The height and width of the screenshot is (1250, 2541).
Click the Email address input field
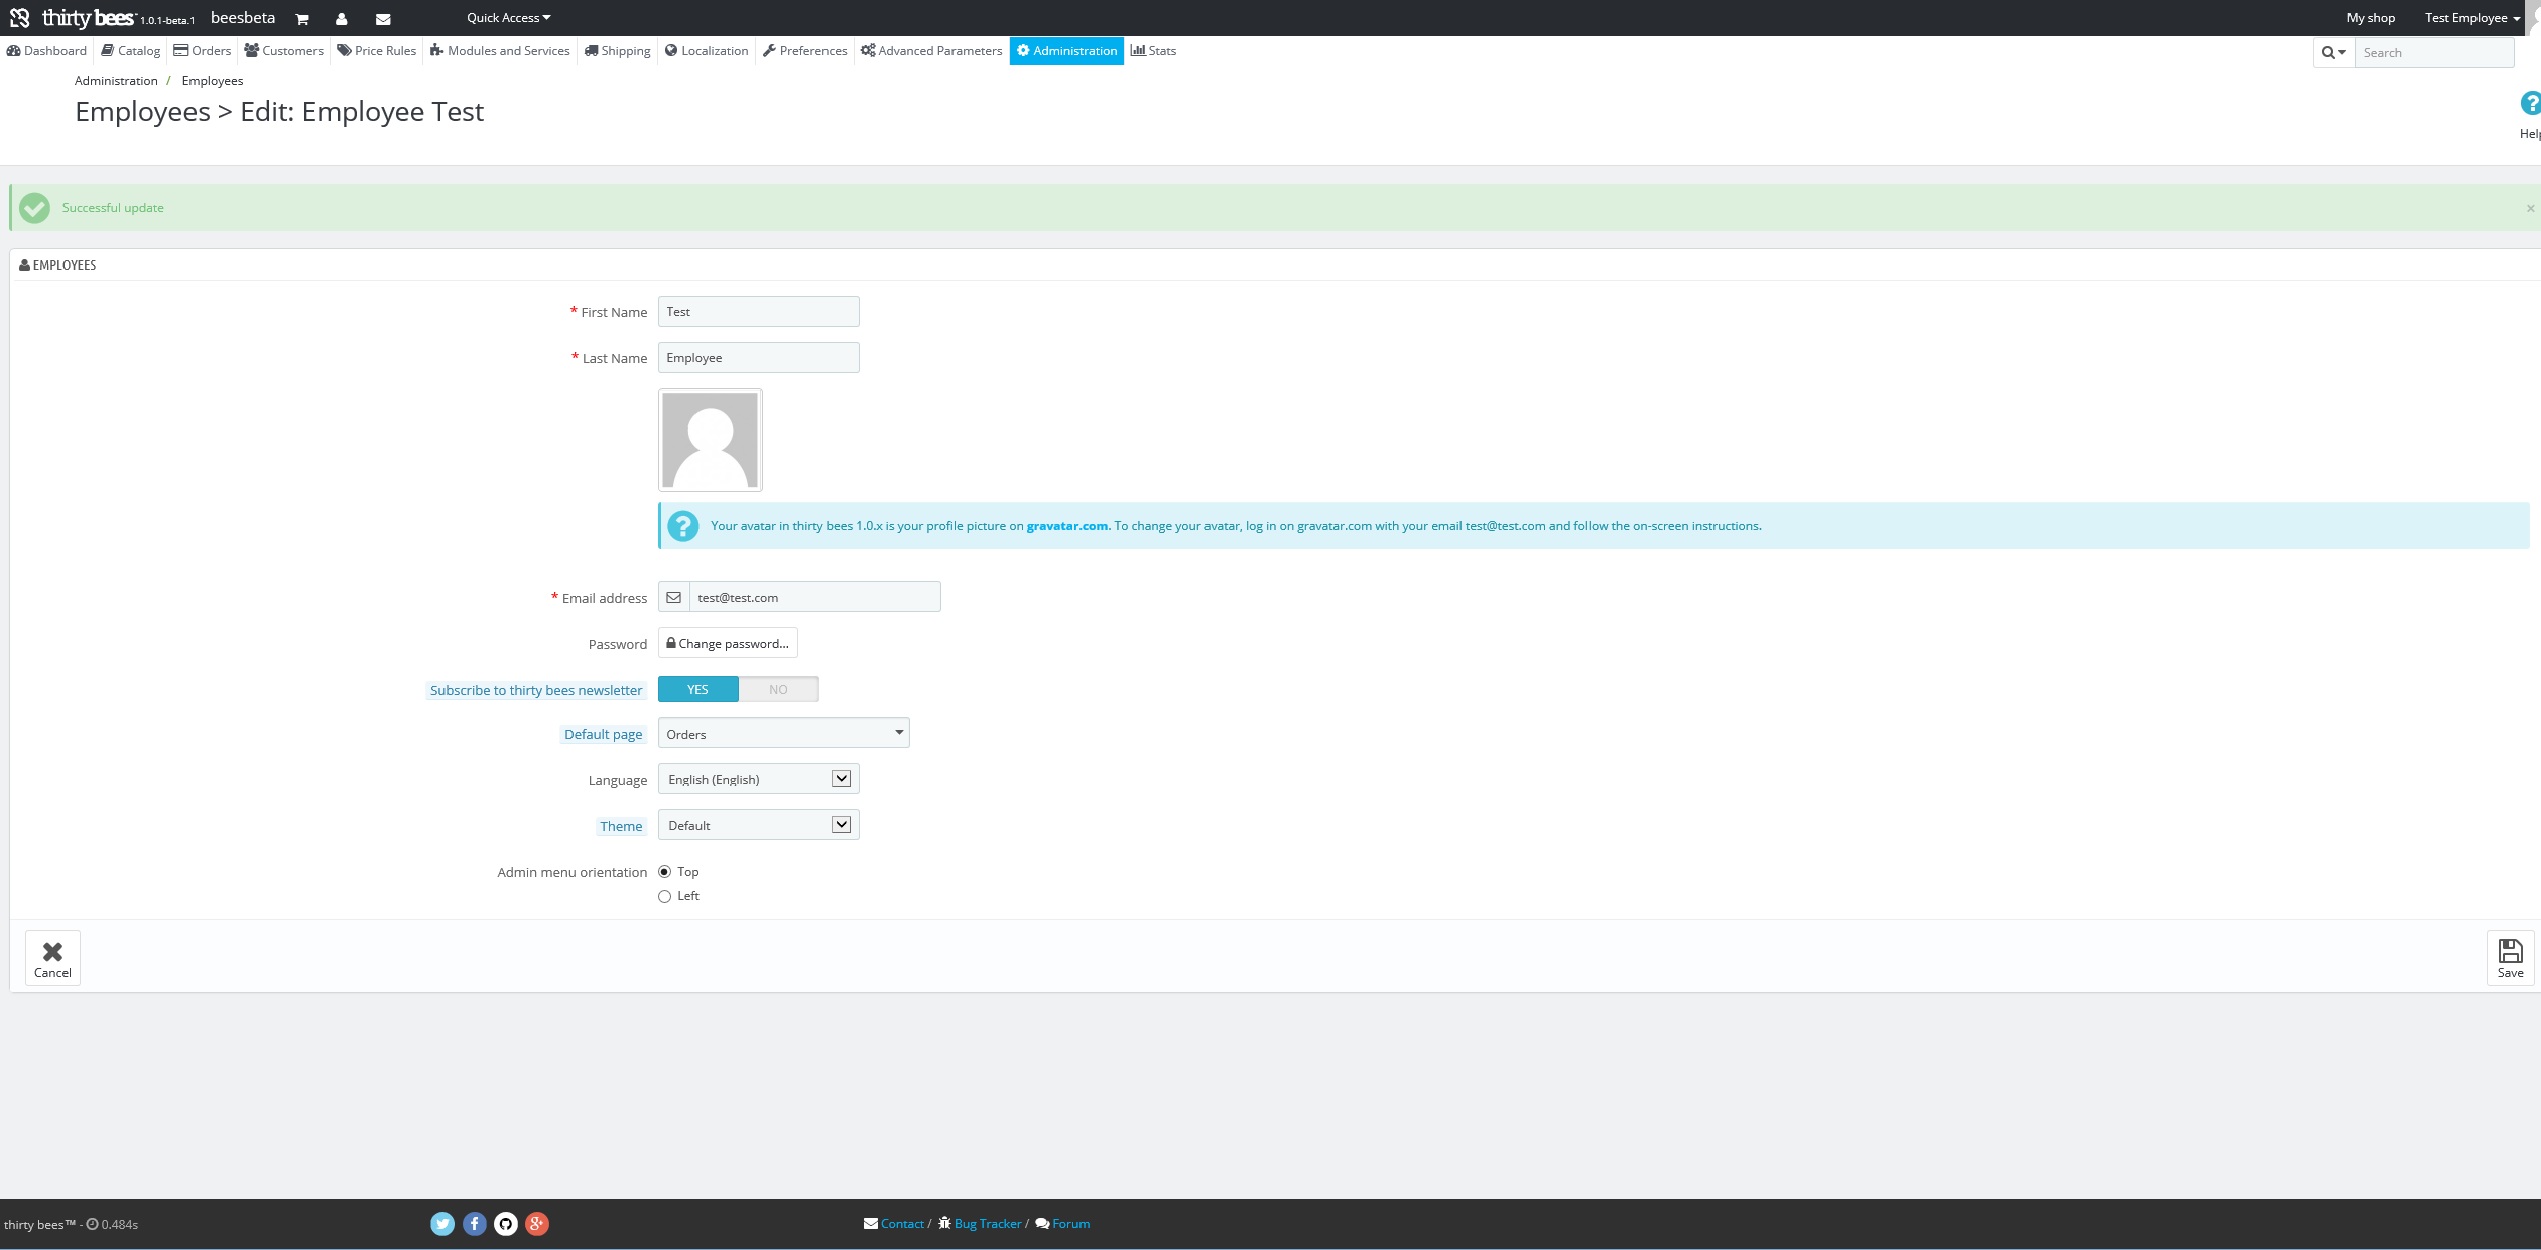coord(813,598)
